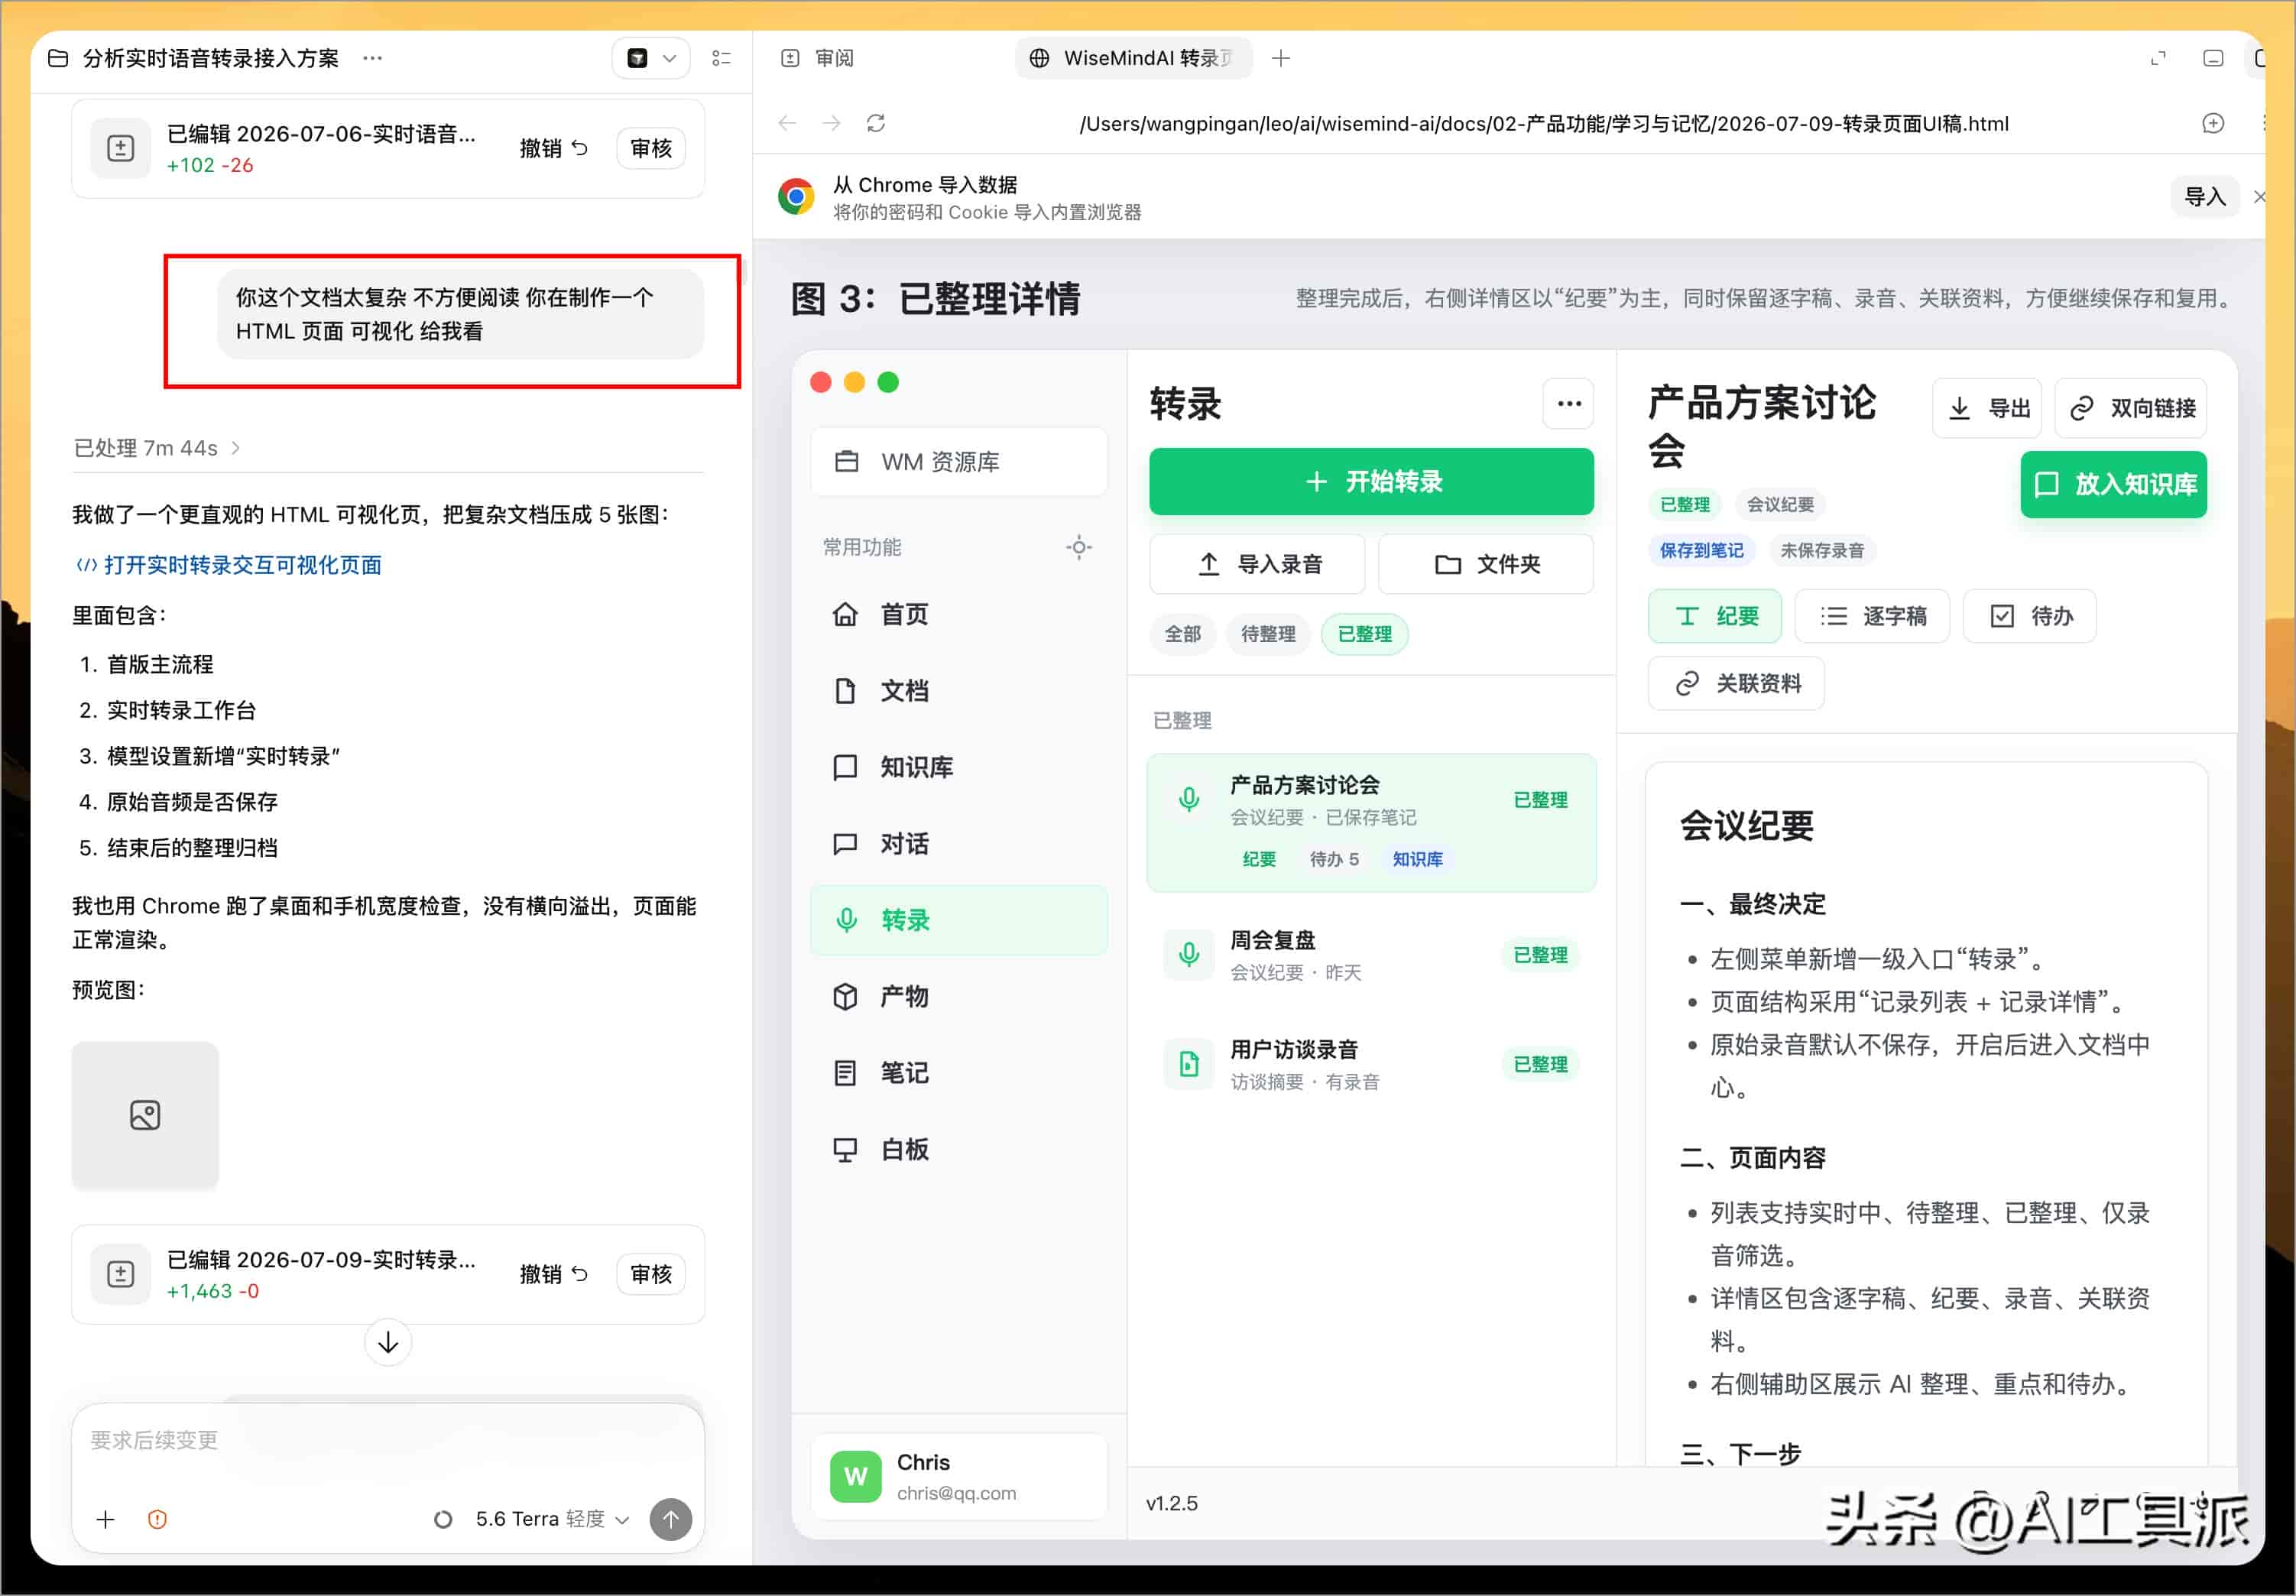Filter list by 待整理

pyautogui.click(x=1268, y=634)
